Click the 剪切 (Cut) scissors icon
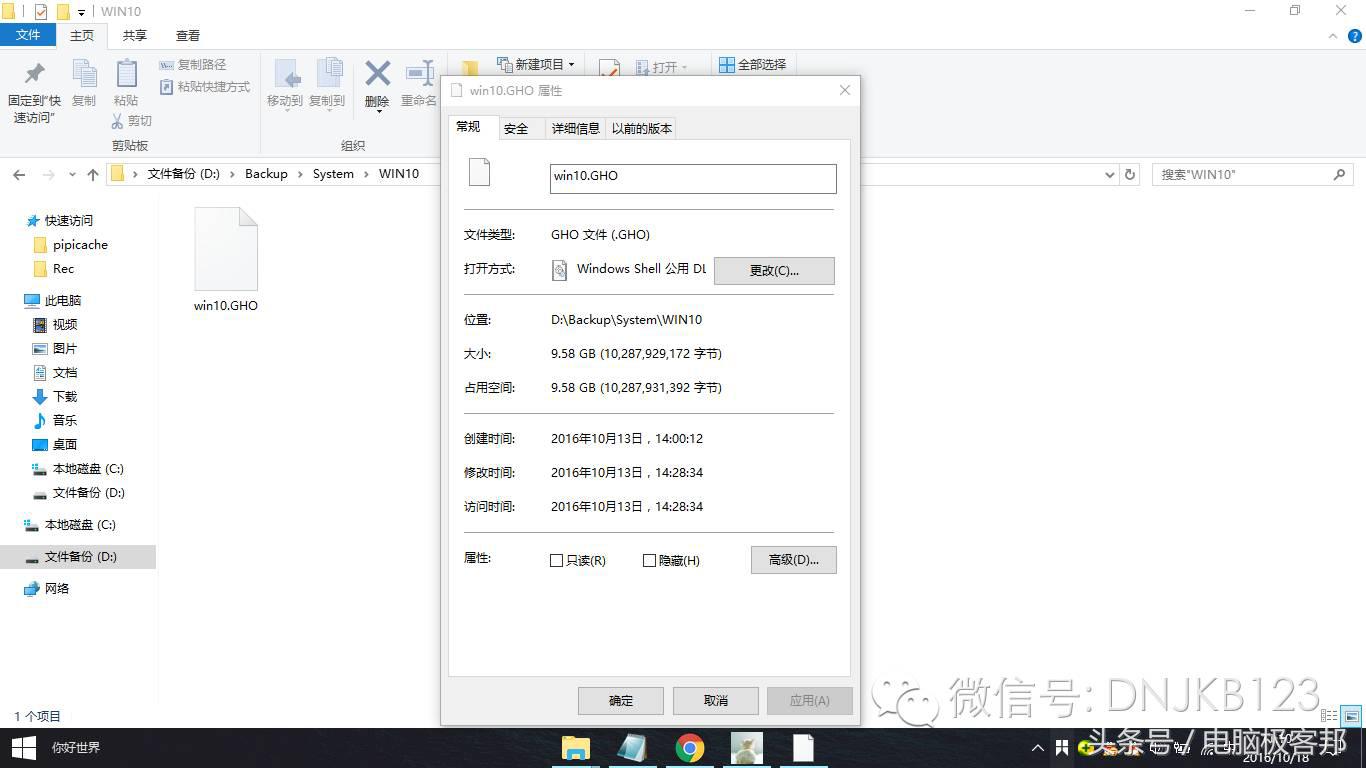1366x768 pixels. point(119,120)
